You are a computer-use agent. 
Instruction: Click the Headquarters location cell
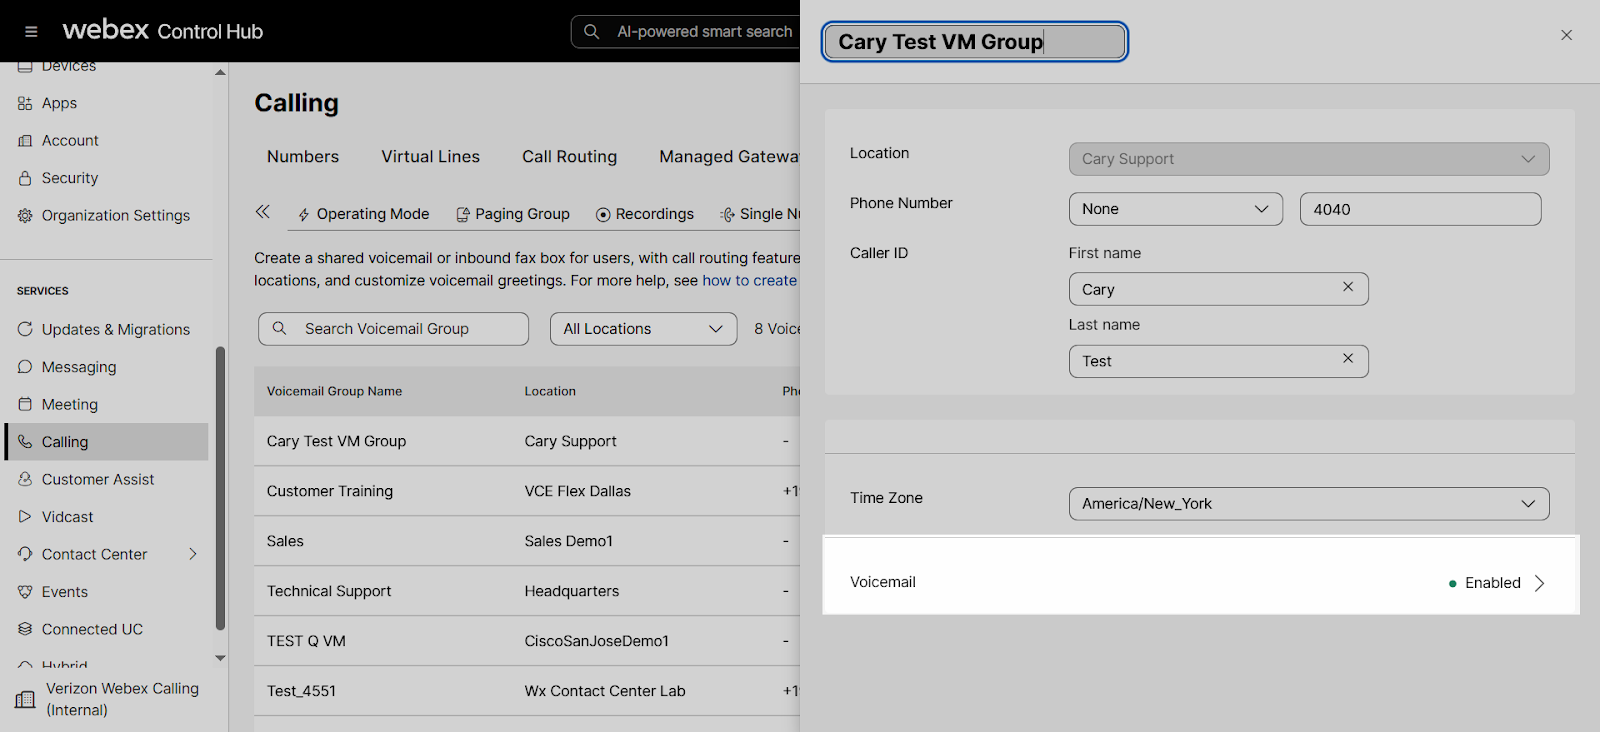572,591
